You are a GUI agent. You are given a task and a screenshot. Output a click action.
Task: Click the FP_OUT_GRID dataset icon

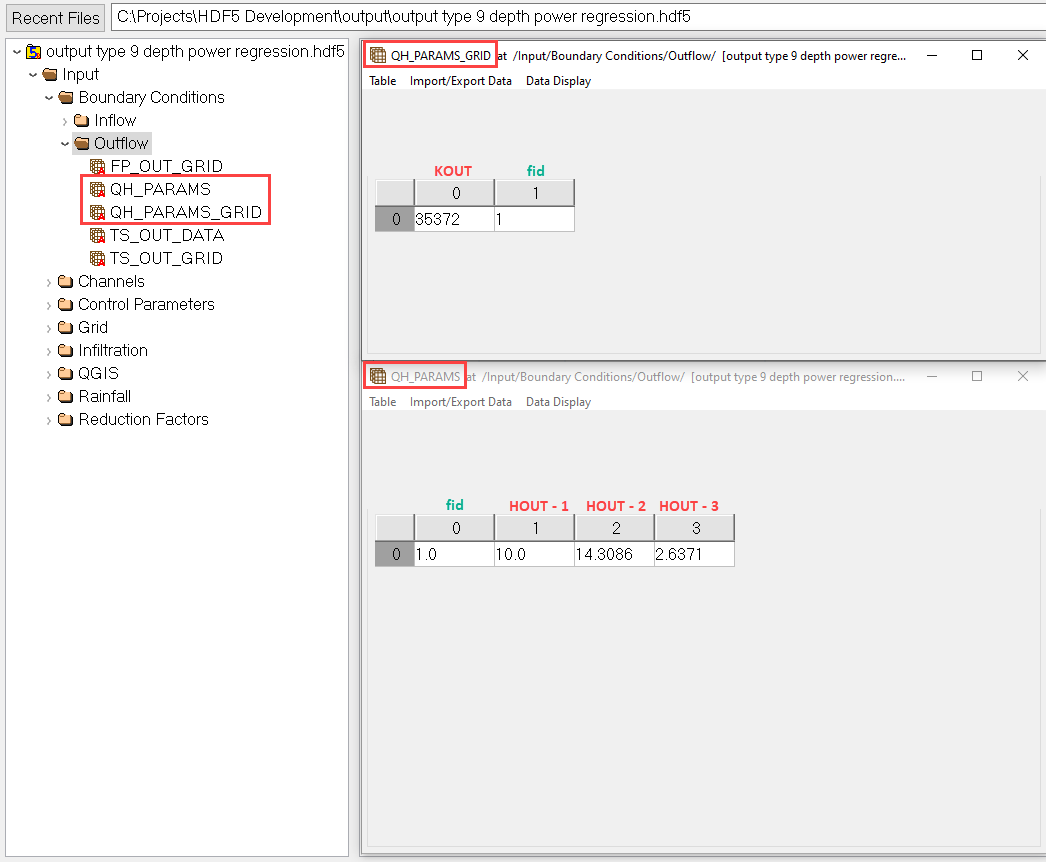(x=97, y=166)
